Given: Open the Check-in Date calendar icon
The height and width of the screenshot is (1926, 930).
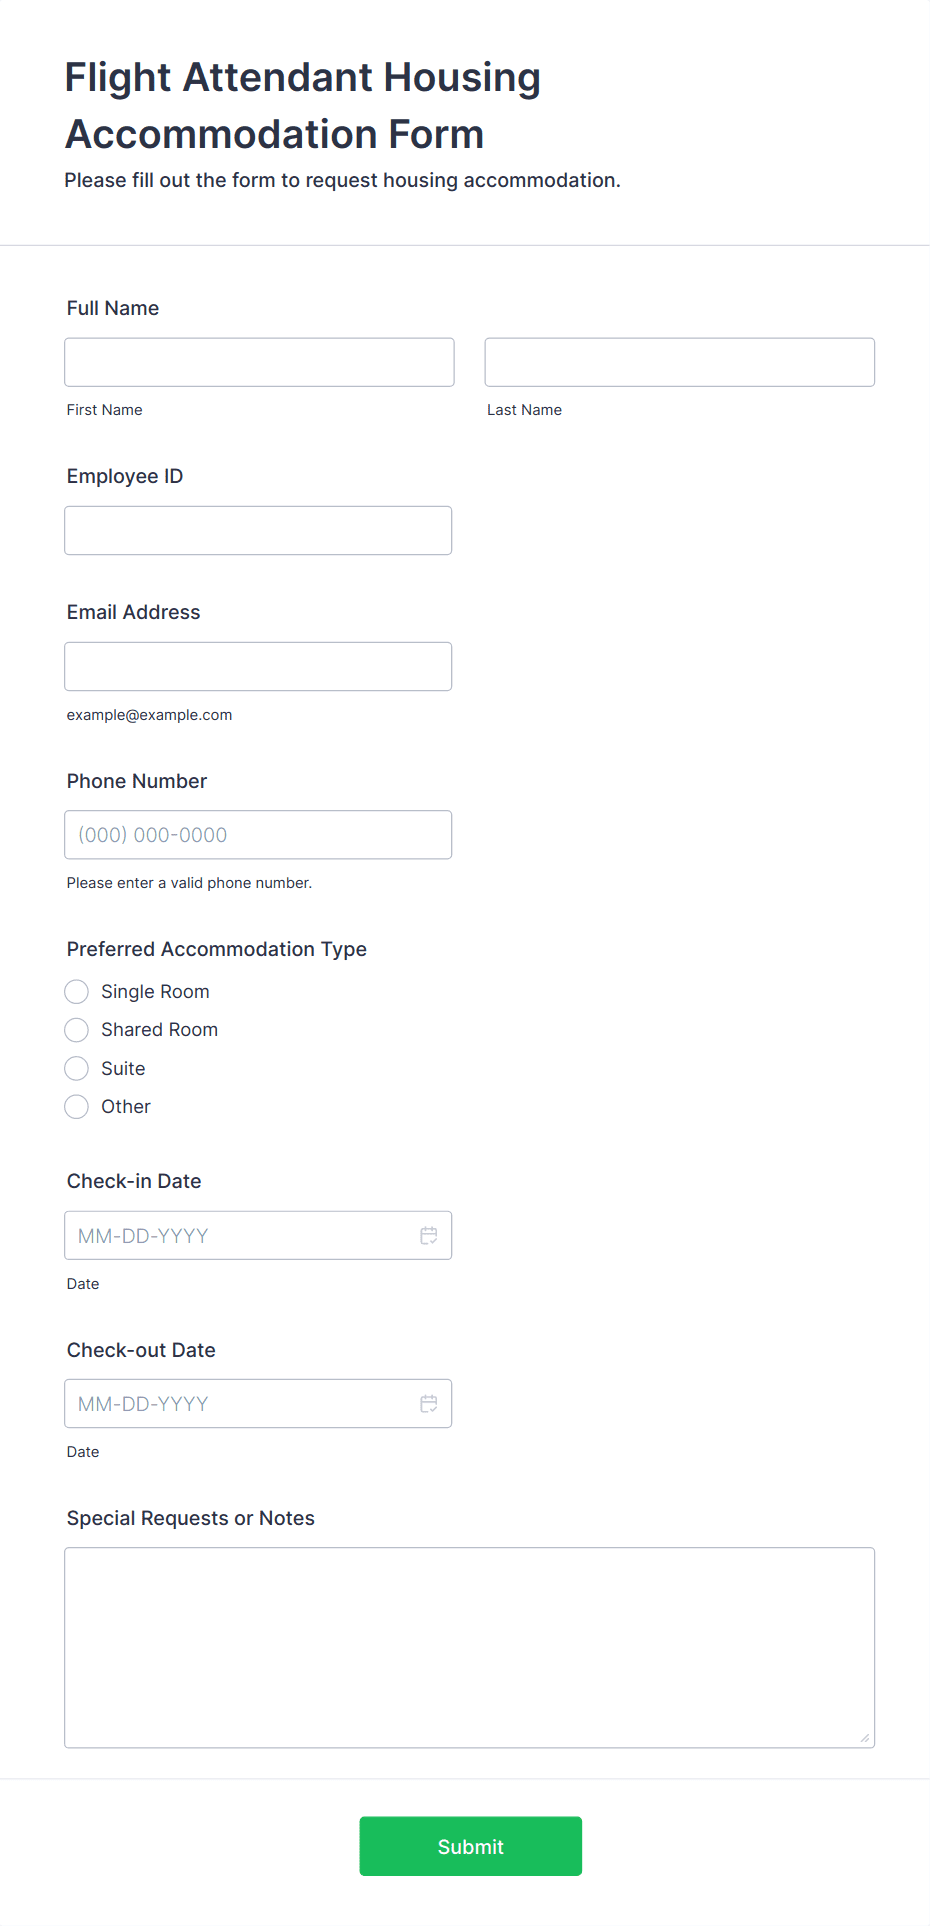Looking at the screenshot, I should pos(428,1236).
